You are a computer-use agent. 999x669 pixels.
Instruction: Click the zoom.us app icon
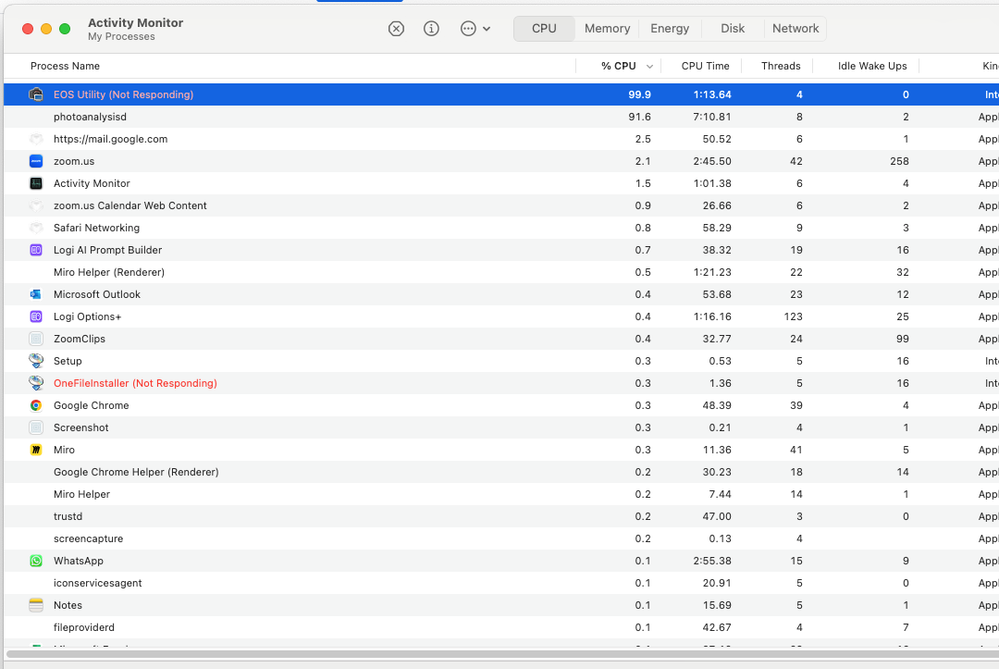click(x=37, y=161)
